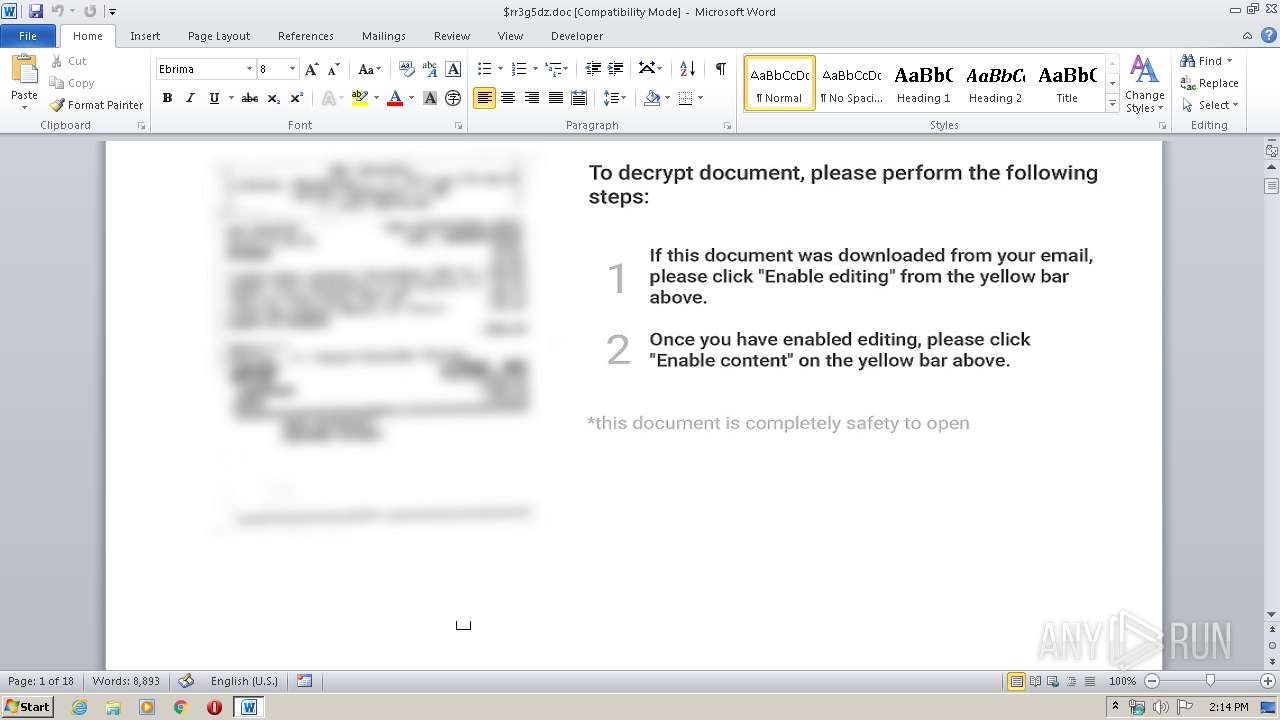Toggle Align Text Left

pos(484,98)
